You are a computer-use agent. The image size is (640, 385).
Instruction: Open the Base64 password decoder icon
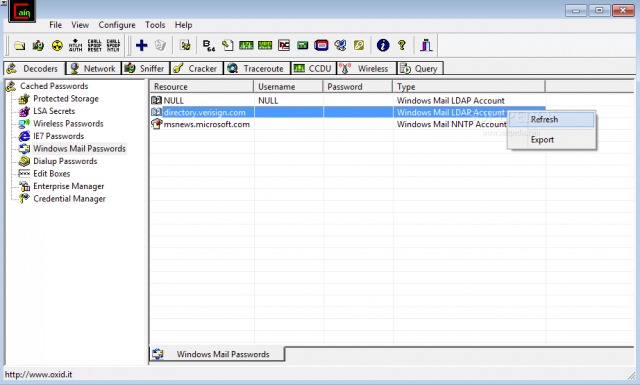click(209, 45)
